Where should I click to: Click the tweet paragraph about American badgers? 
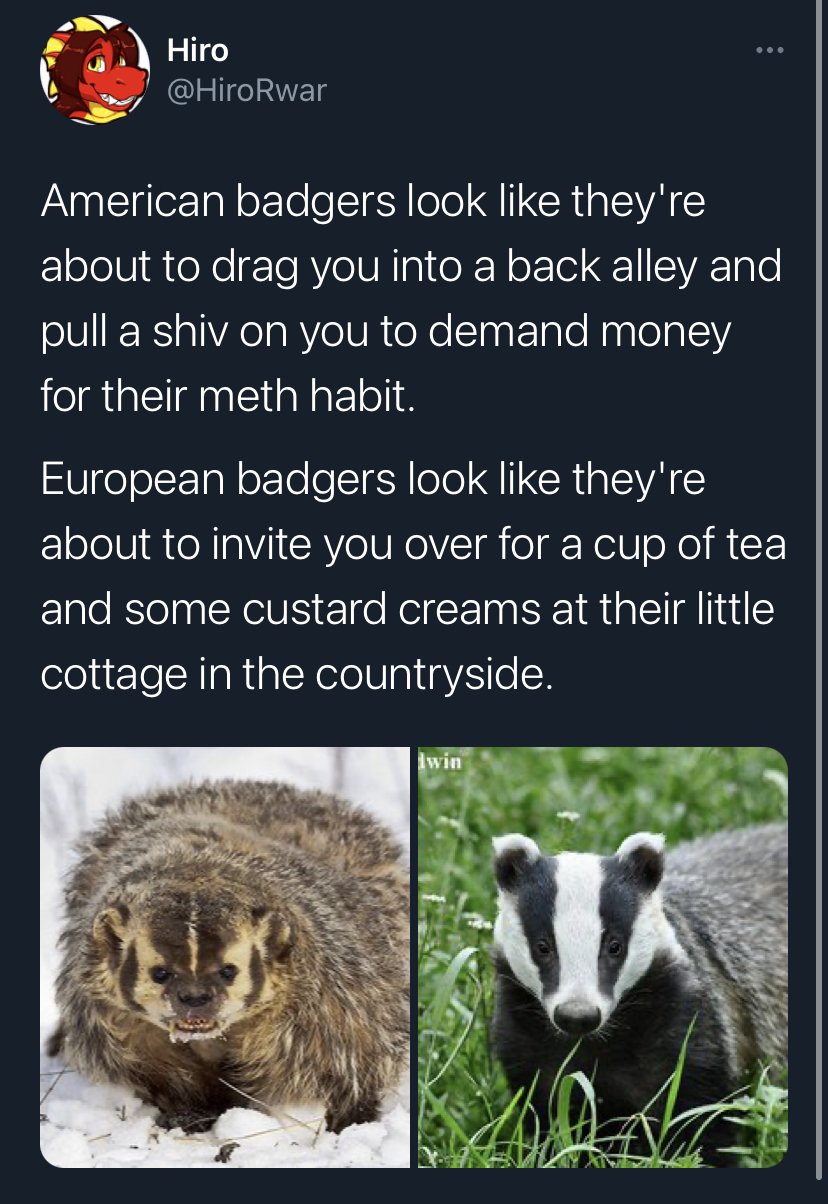click(x=411, y=299)
